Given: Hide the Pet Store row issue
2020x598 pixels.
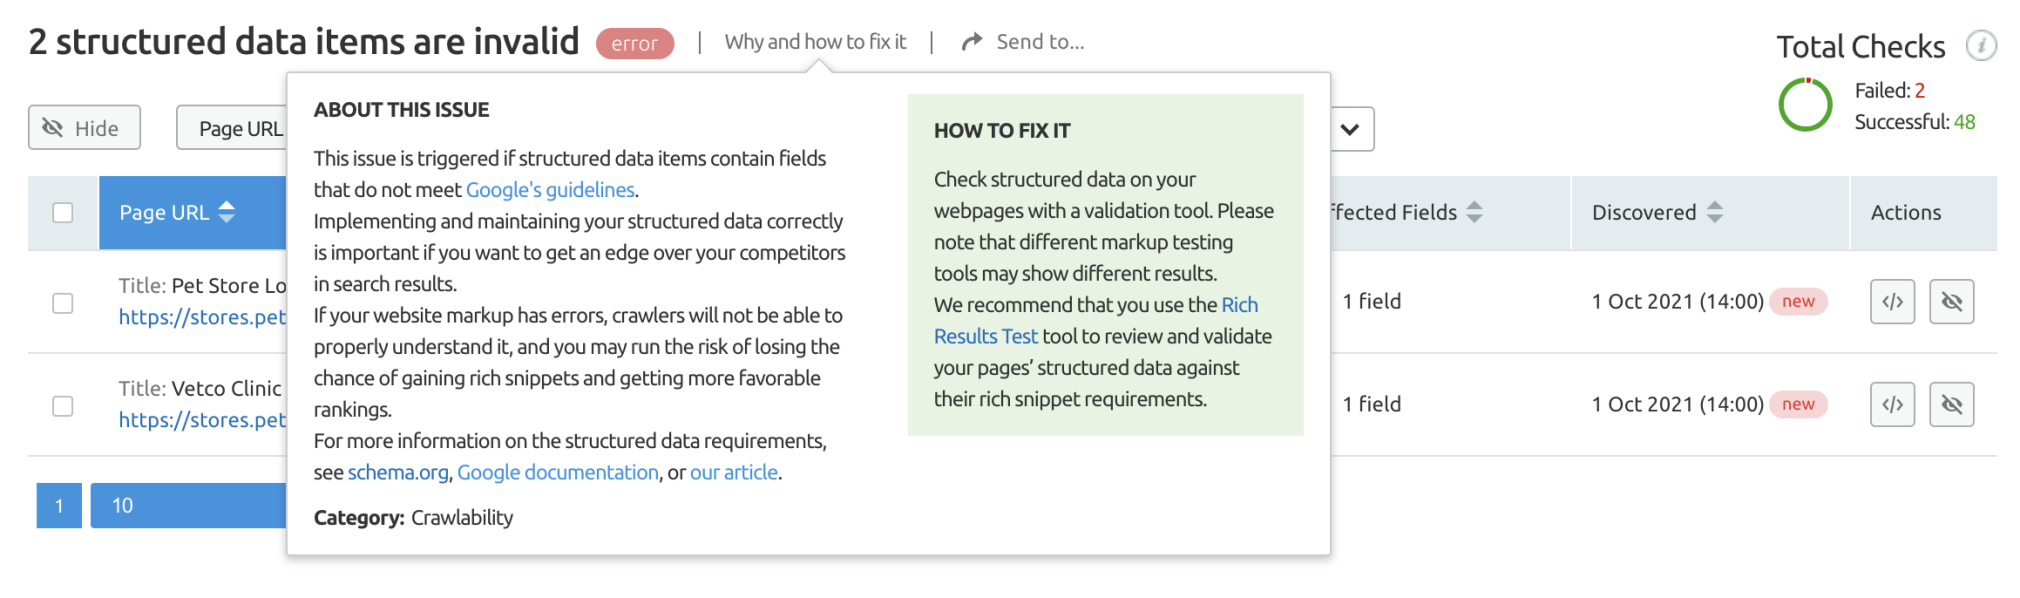Looking at the screenshot, I should 1951,301.
